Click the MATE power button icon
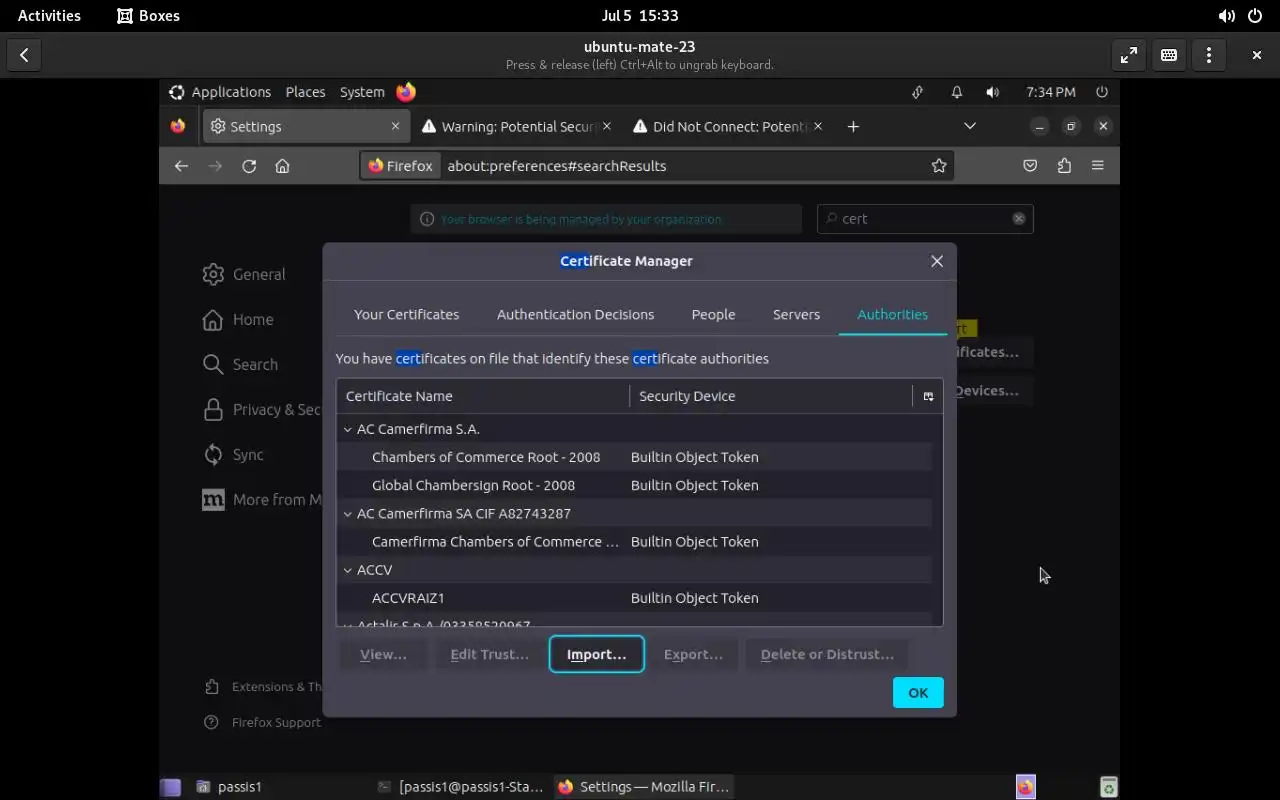The width and height of the screenshot is (1280, 800). pyautogui.click(x=1102, y=92)
